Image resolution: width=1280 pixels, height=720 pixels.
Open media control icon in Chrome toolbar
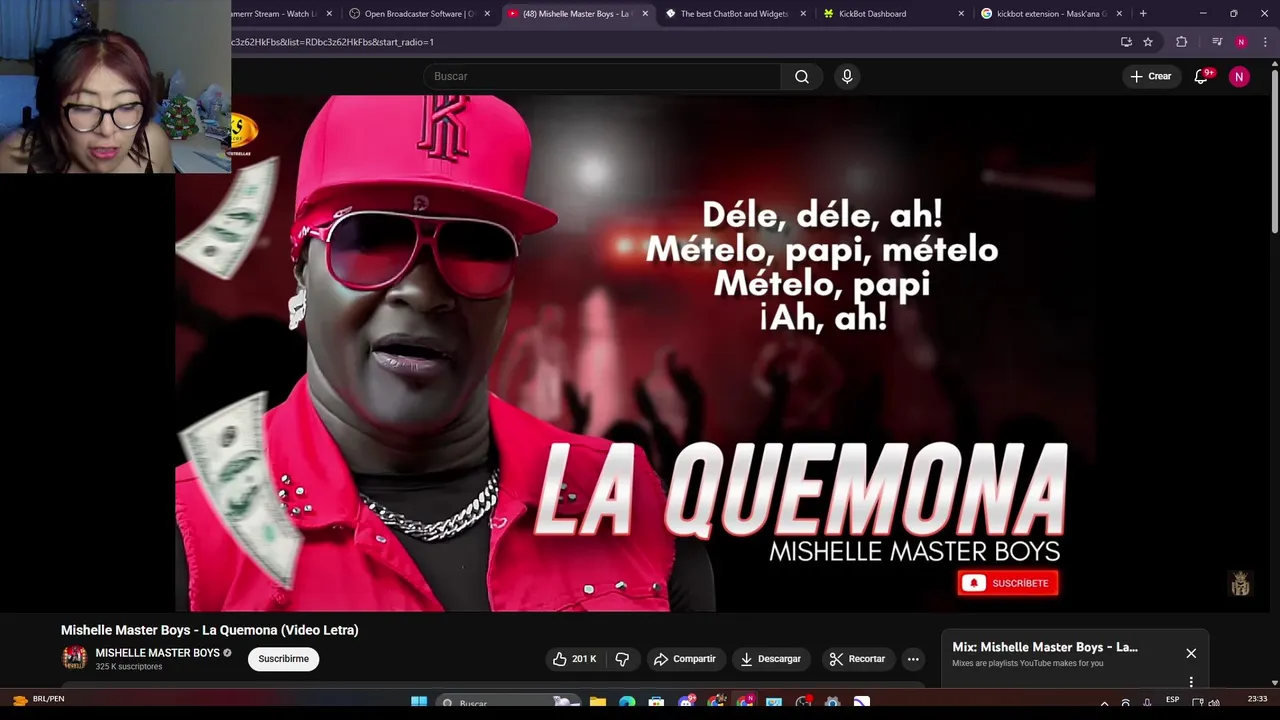[1217, 42]
